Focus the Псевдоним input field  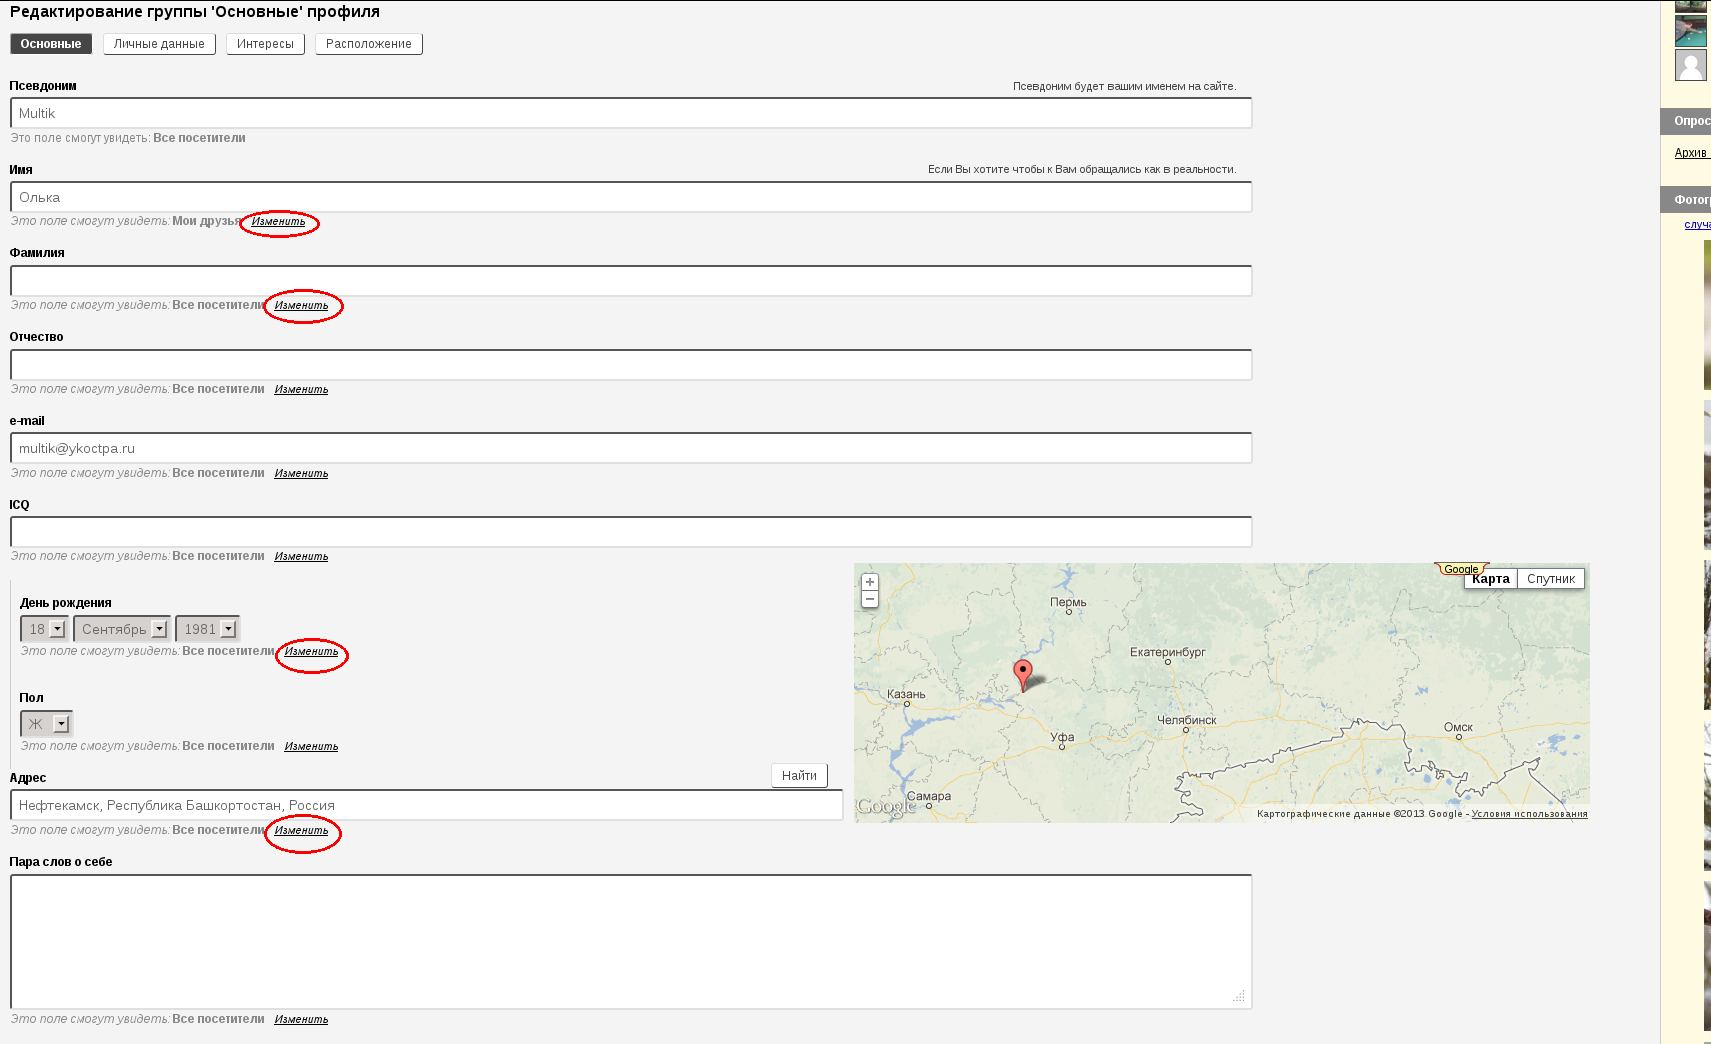click(x=630, y=113)
